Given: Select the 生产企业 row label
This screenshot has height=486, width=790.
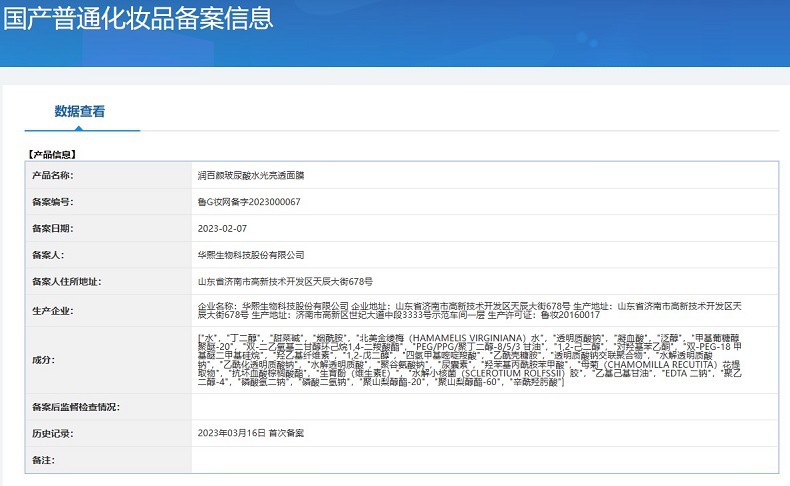Looking at the screenshot, I should click(54, 310).
